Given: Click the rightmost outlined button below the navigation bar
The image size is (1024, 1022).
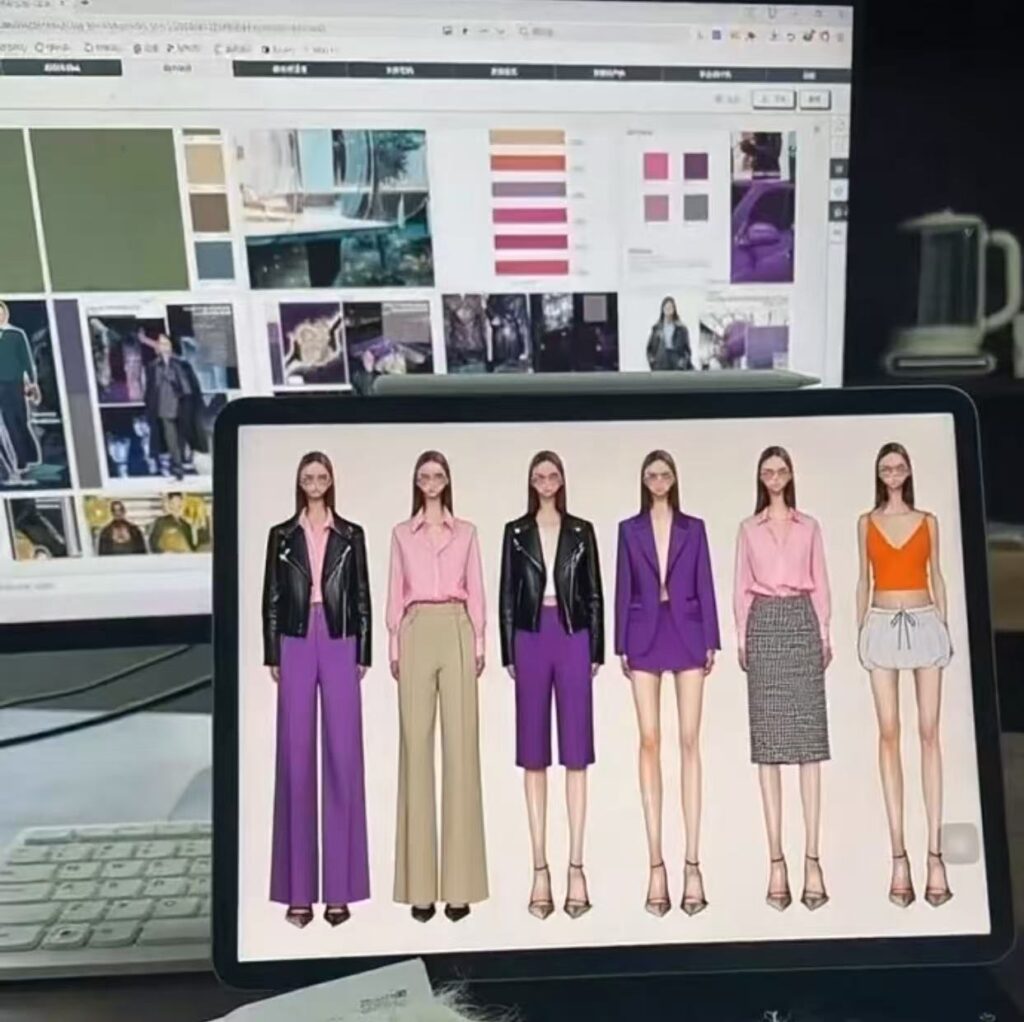Looking at the screenshot, I should click(x=815, y=98).
